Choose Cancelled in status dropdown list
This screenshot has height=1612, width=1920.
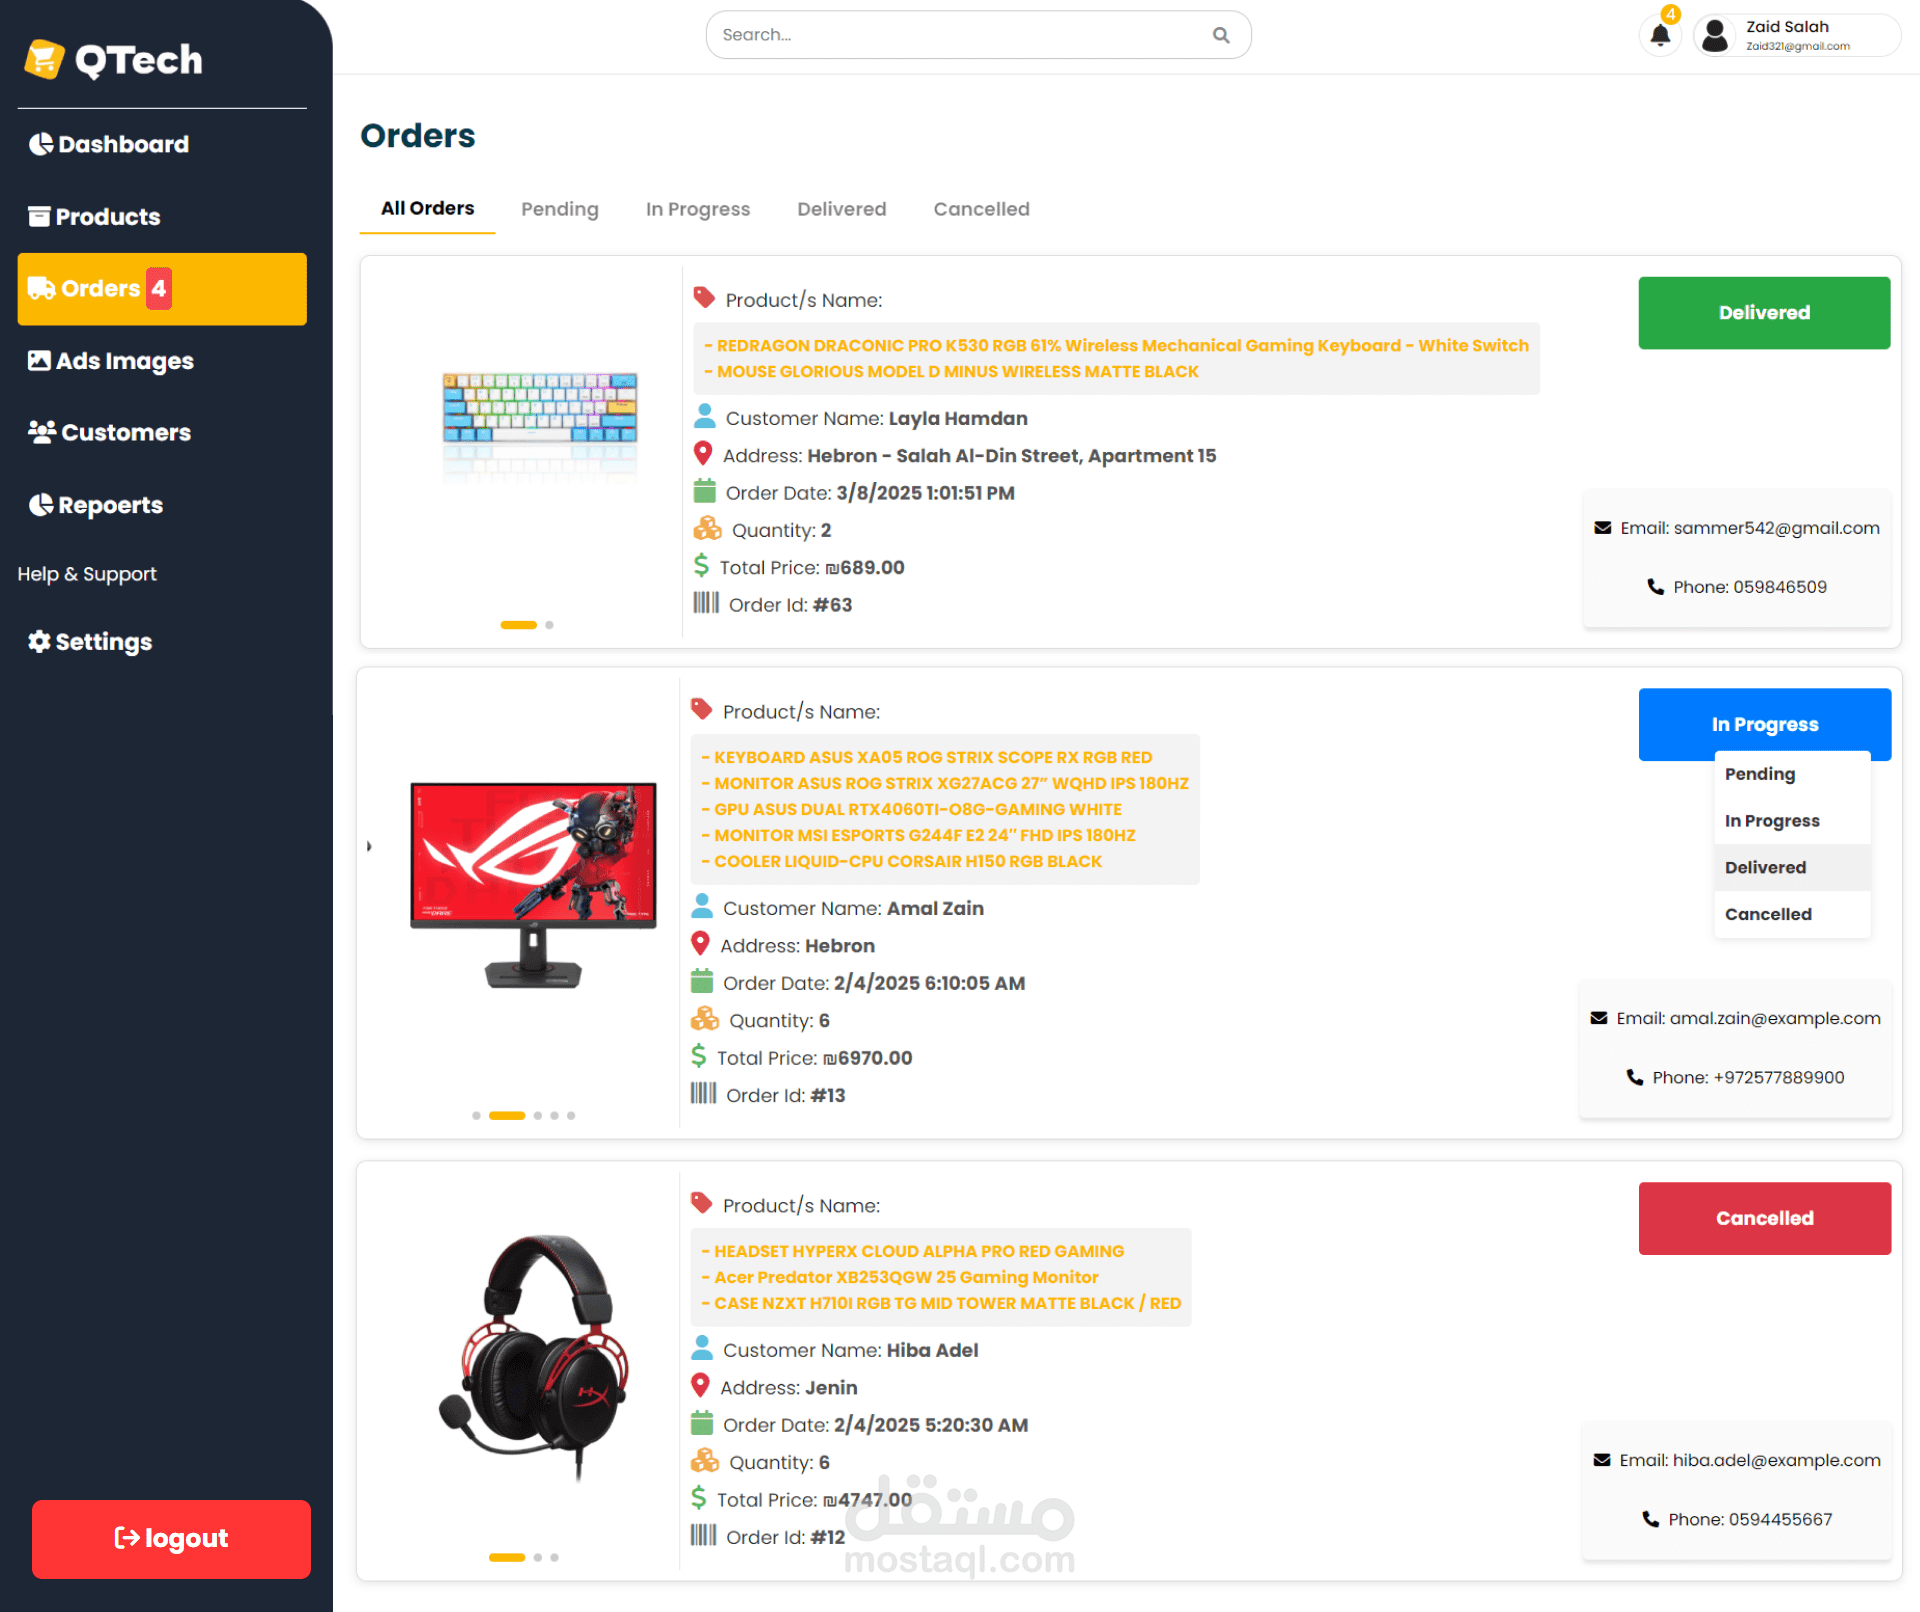1792,915
